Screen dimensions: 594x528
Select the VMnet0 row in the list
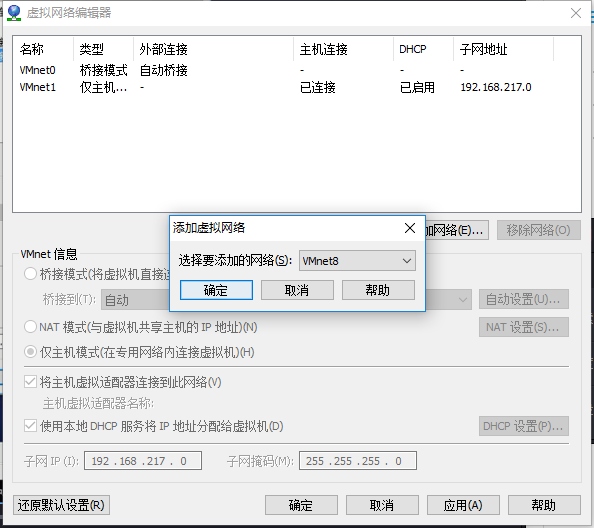pos(297,70)
